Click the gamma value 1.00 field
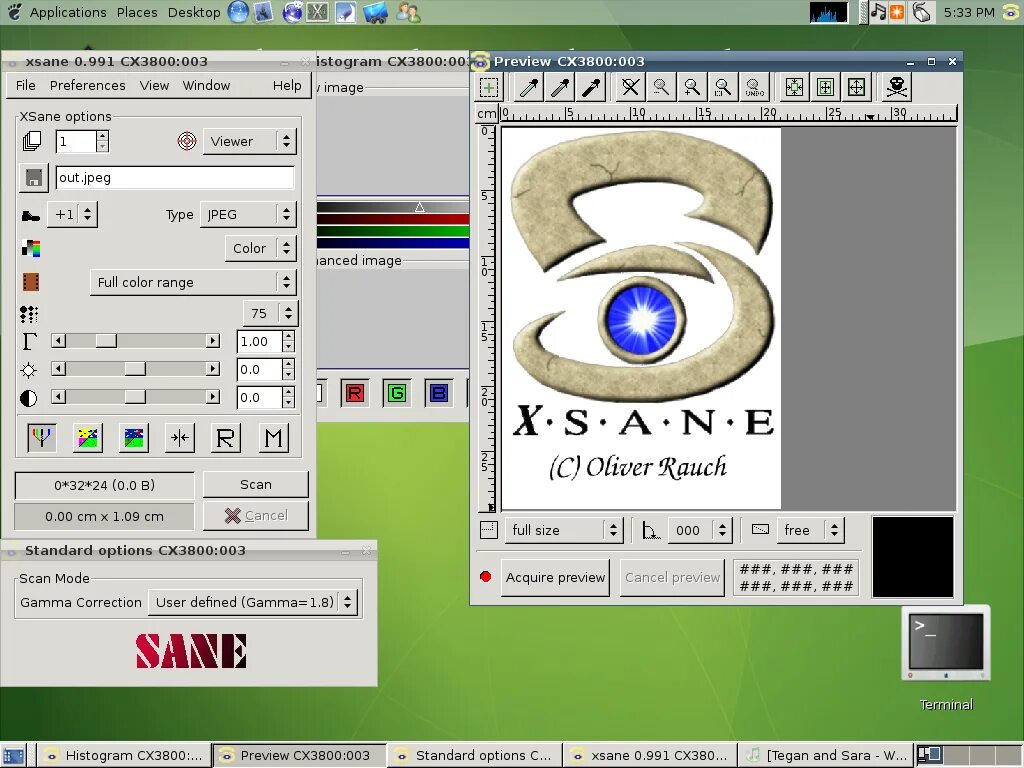Image resolution: width=1024 pixels, height=768 pixels. 260,342
